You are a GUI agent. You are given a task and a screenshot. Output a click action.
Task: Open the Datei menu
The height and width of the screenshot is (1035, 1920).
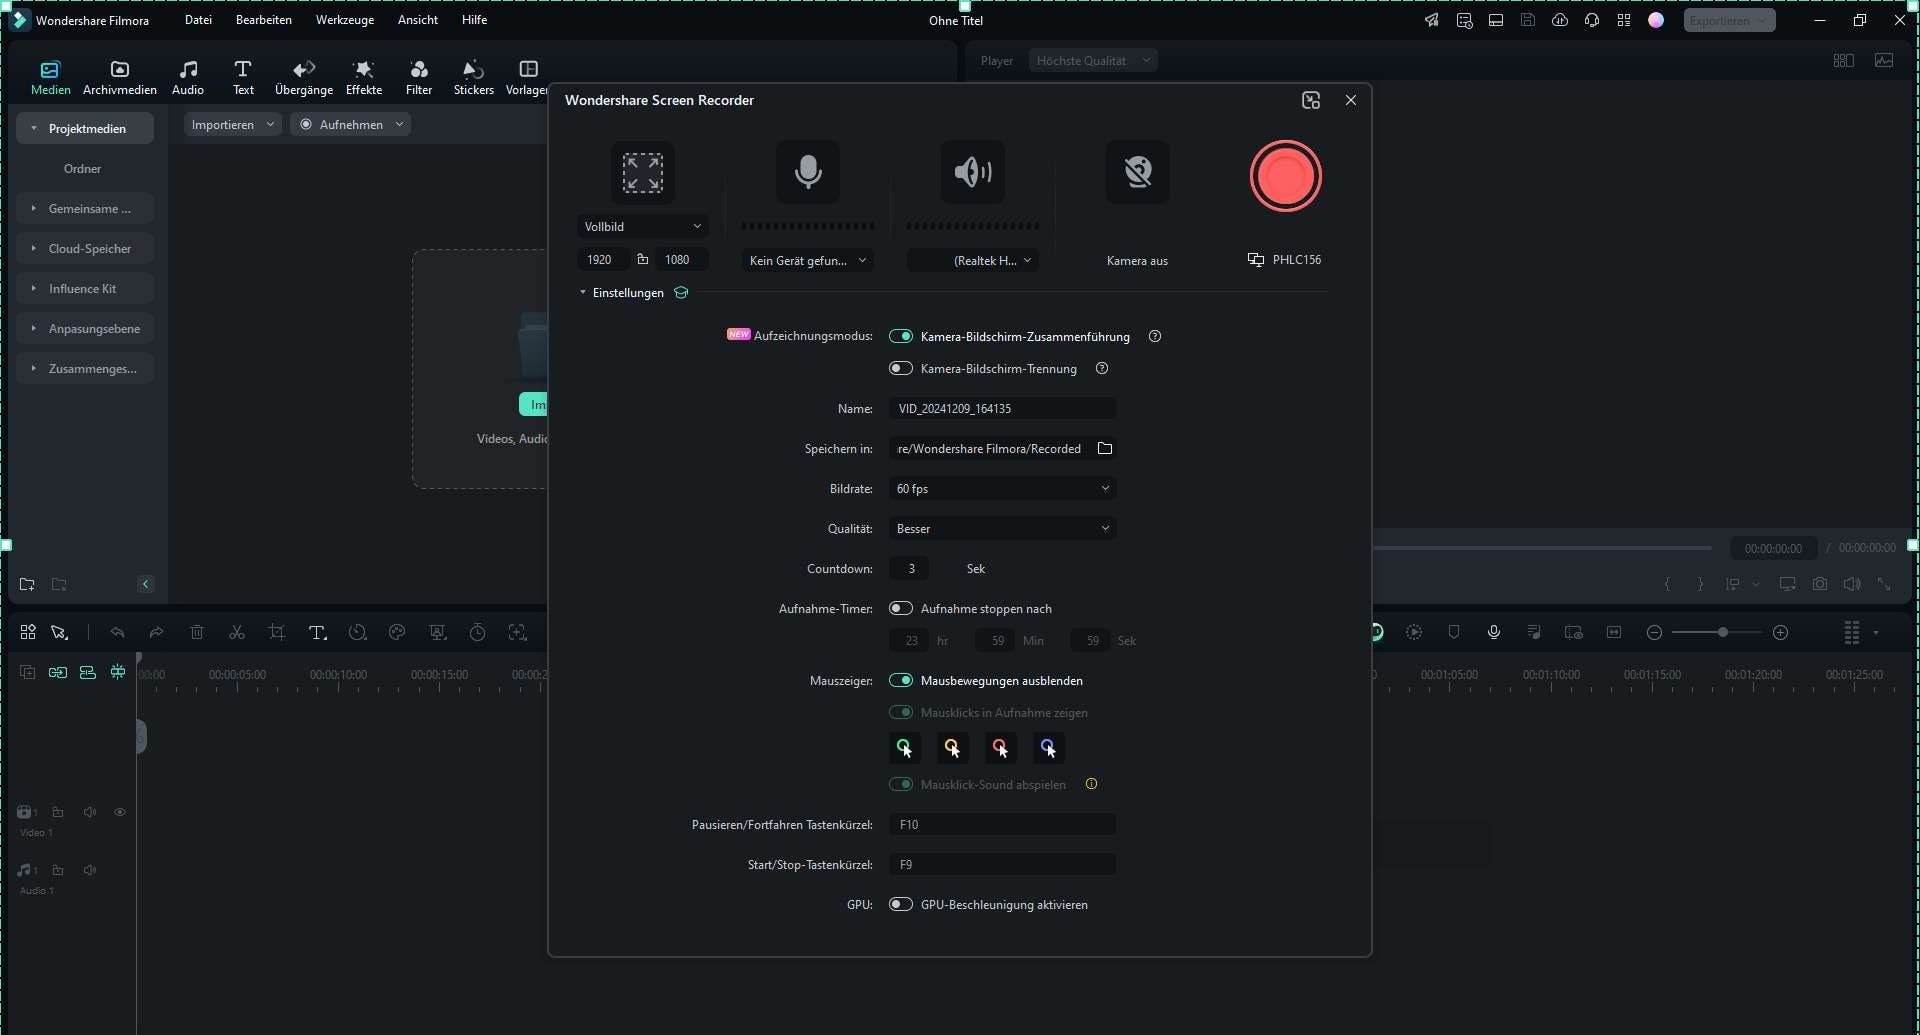pyautogui.click(x=198, y=20)
